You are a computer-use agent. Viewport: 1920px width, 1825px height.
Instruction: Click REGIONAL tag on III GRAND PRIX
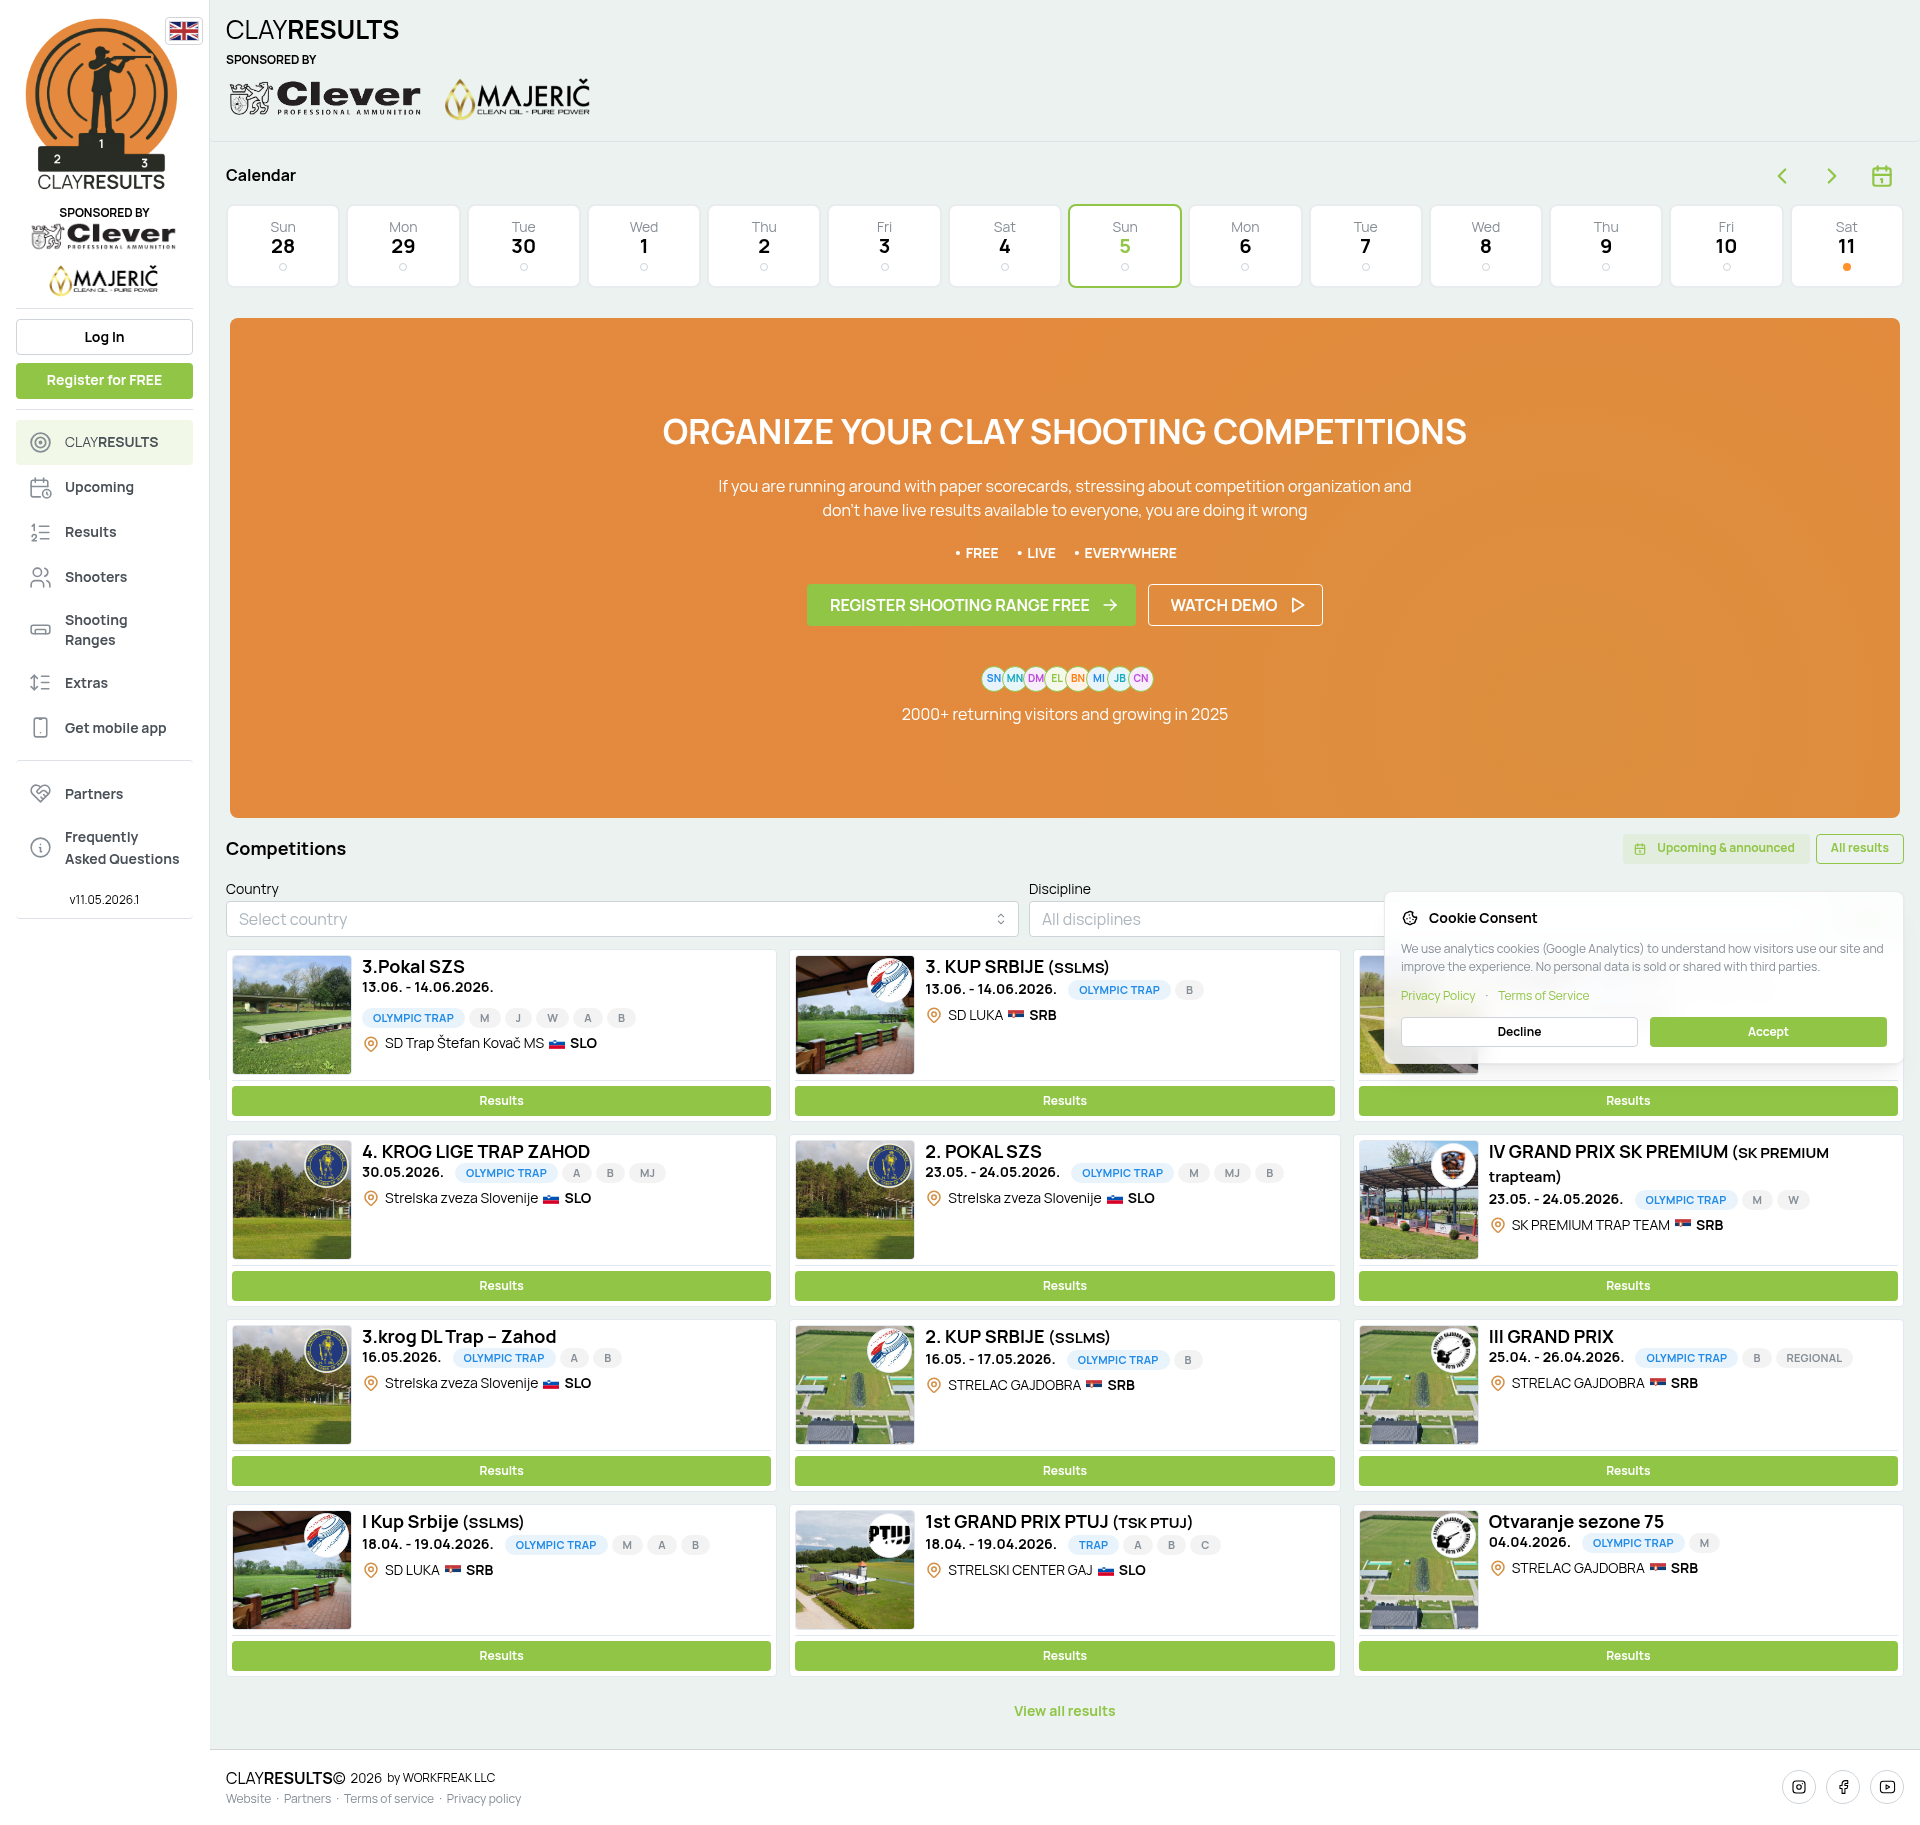(x=1813, y=1359)
